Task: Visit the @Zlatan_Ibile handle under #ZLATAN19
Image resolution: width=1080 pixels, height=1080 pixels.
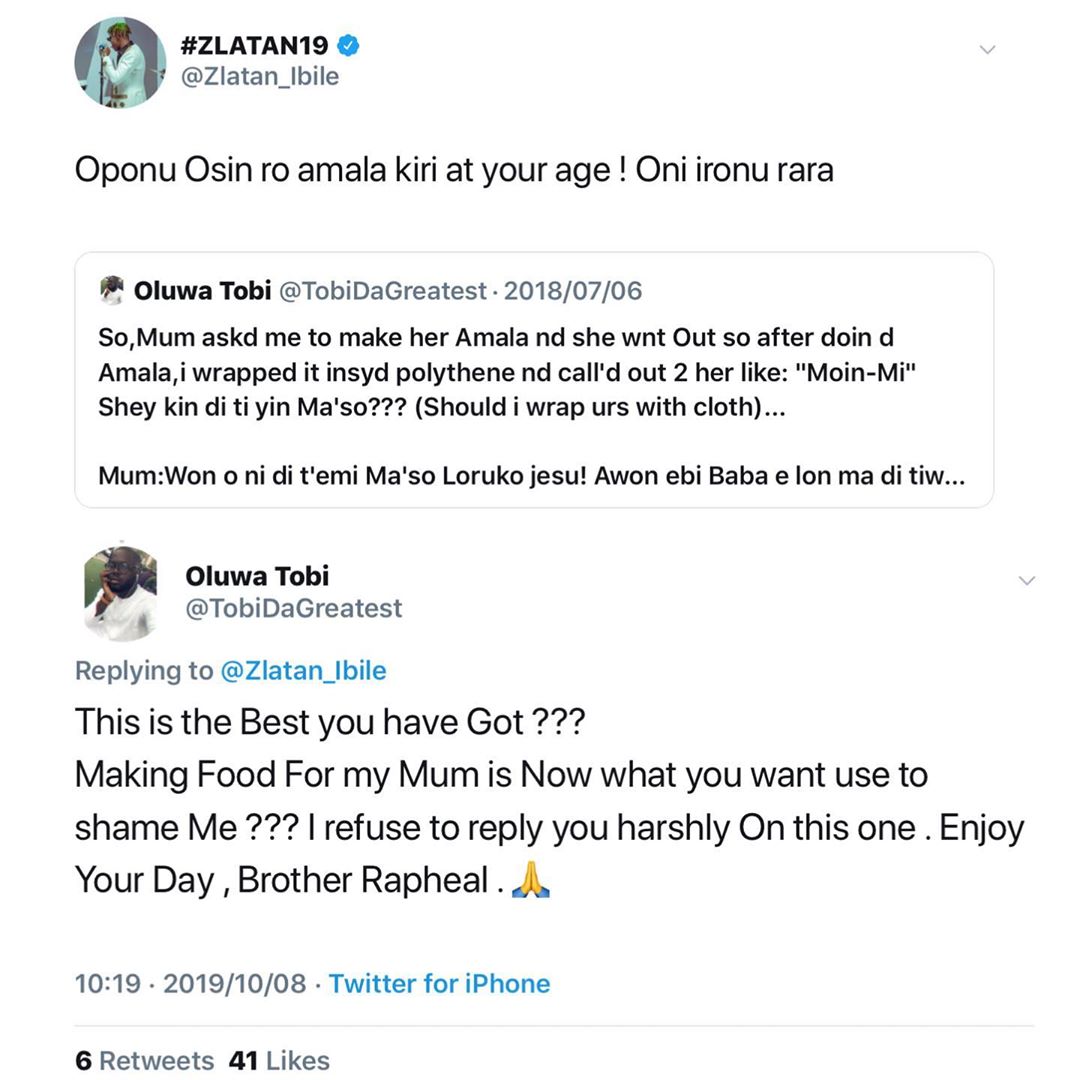Action: click(x=259, y=77)
